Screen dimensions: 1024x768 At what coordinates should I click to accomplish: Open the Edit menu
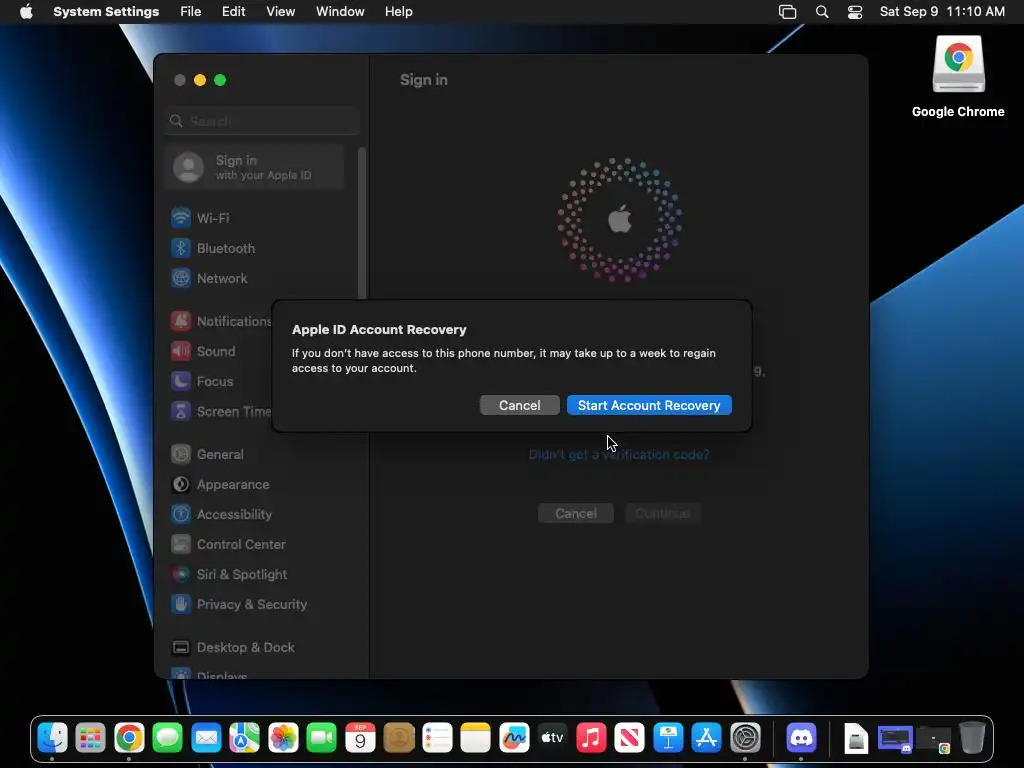pyautogui.click(x=233, y=11)
